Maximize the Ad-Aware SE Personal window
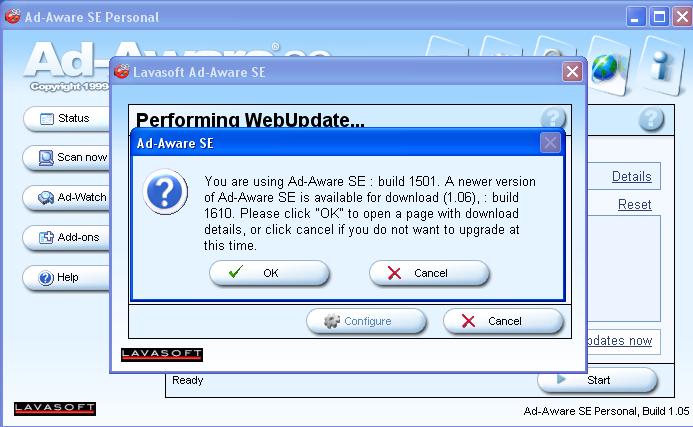 click(x=659, y=17)
